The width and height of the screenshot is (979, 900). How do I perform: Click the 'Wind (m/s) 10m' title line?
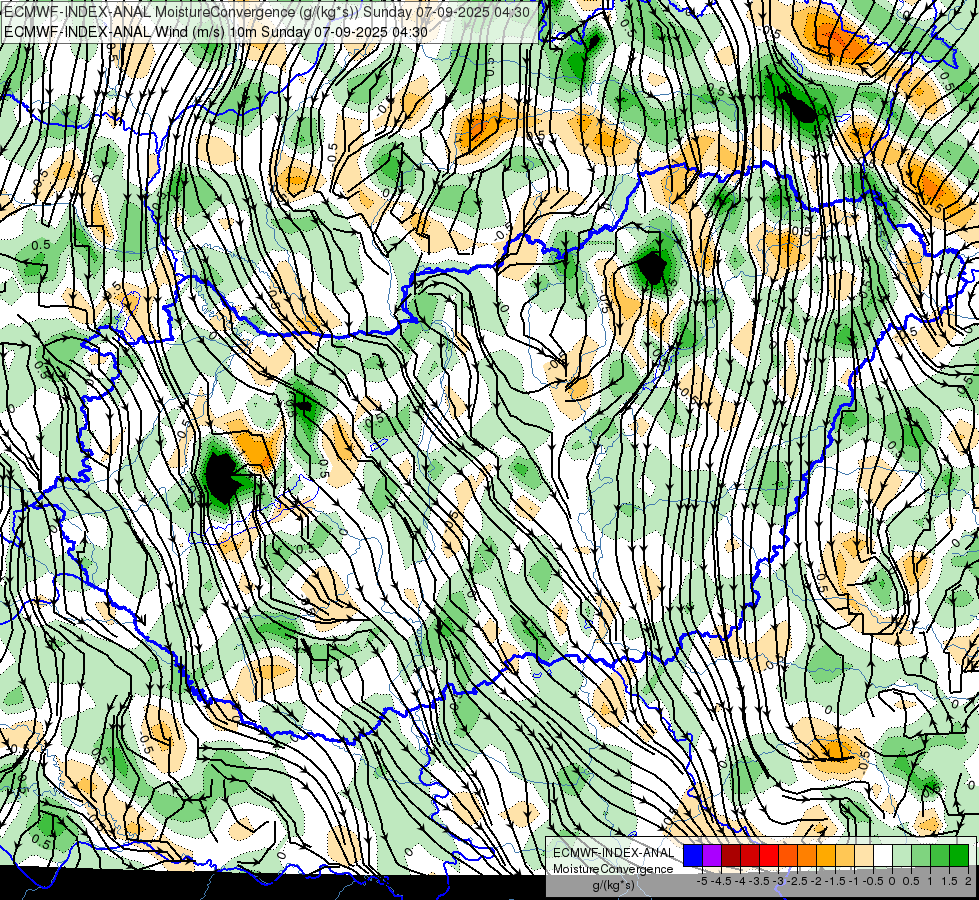[x=216, y=32]
